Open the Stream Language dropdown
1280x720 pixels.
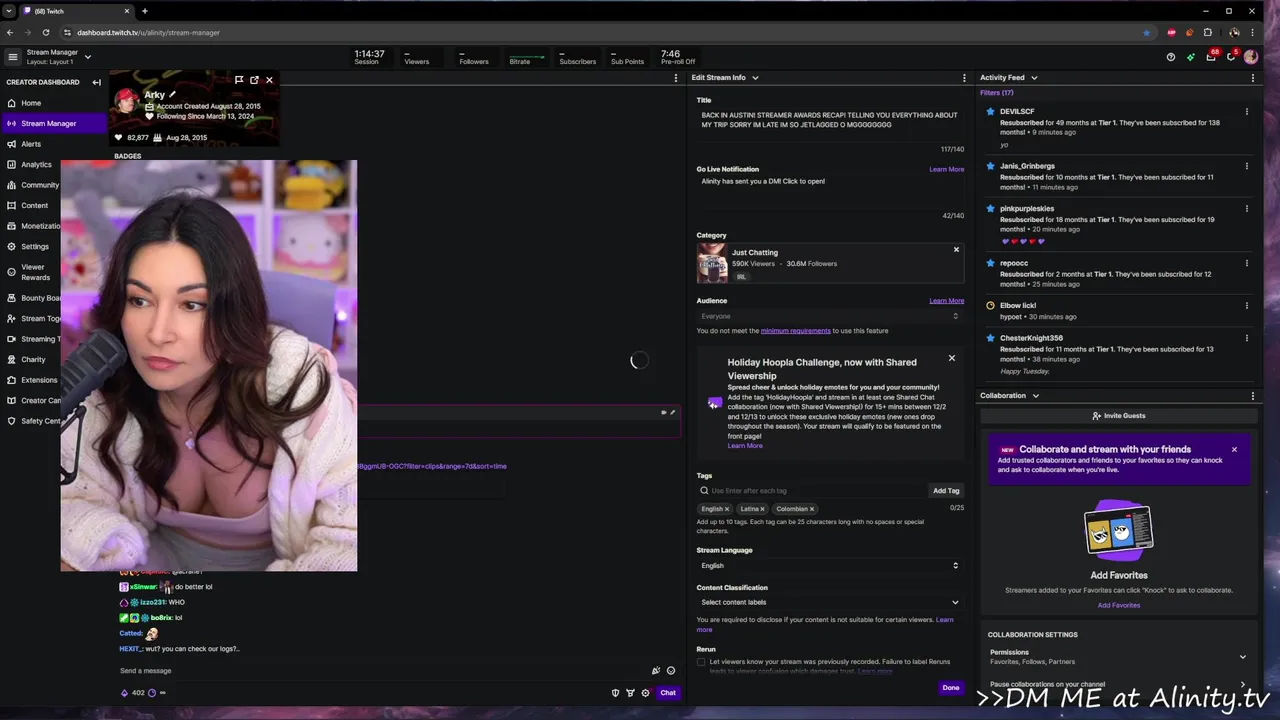(830, 566)
